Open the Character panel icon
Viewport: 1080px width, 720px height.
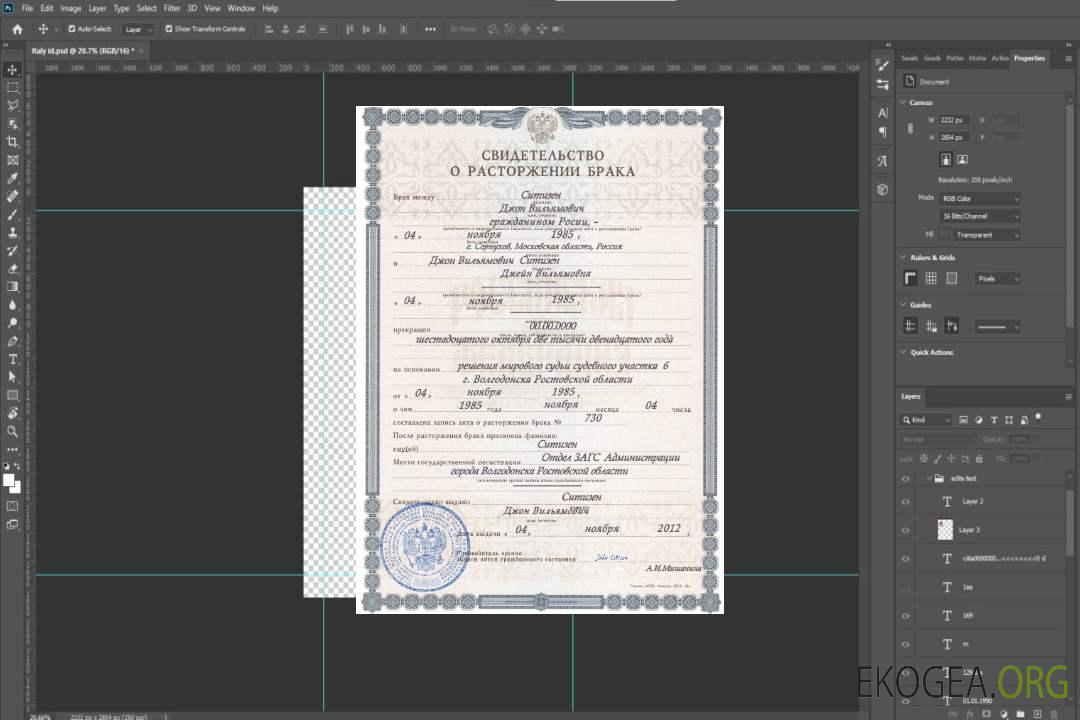click(x=883, y=112)
